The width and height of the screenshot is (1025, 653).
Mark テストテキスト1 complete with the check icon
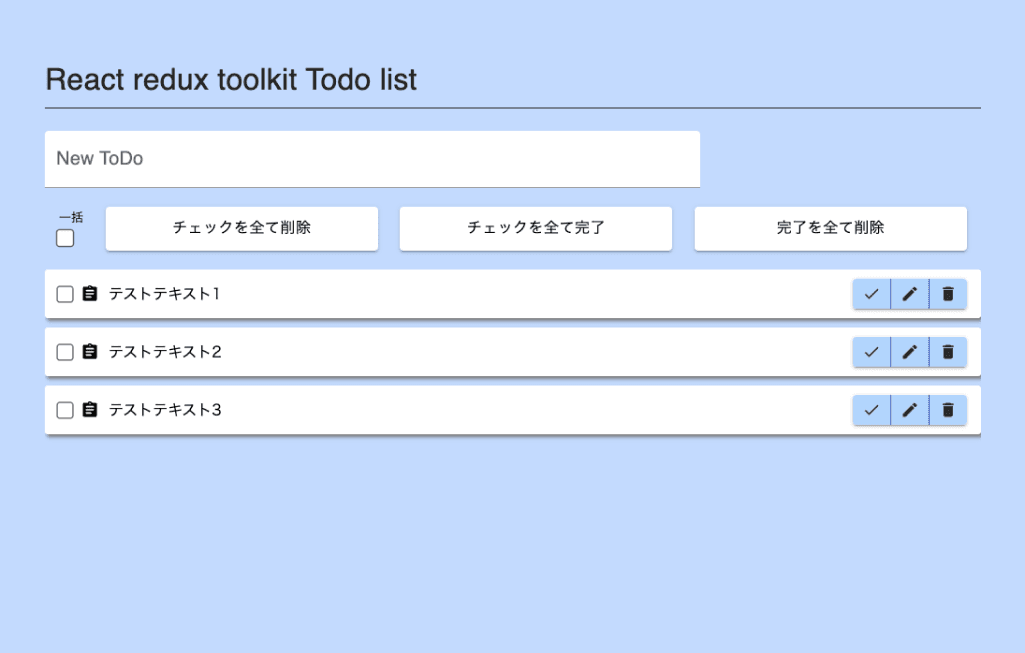871,294
